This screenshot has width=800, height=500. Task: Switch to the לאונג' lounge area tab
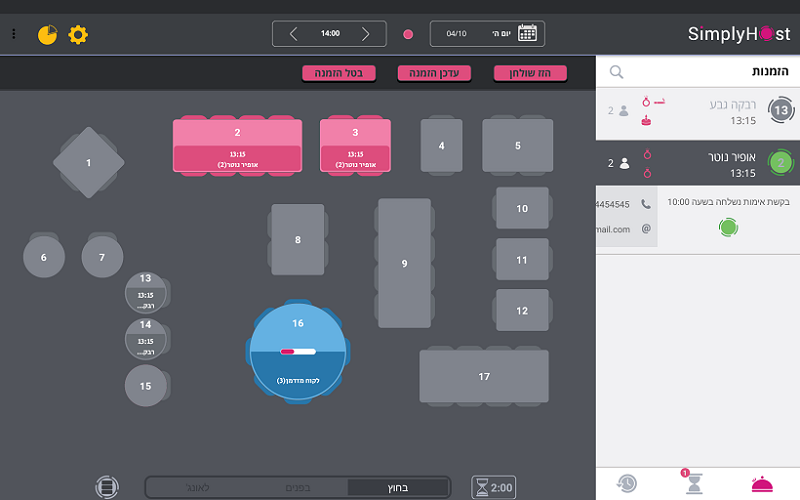(197, 487)
